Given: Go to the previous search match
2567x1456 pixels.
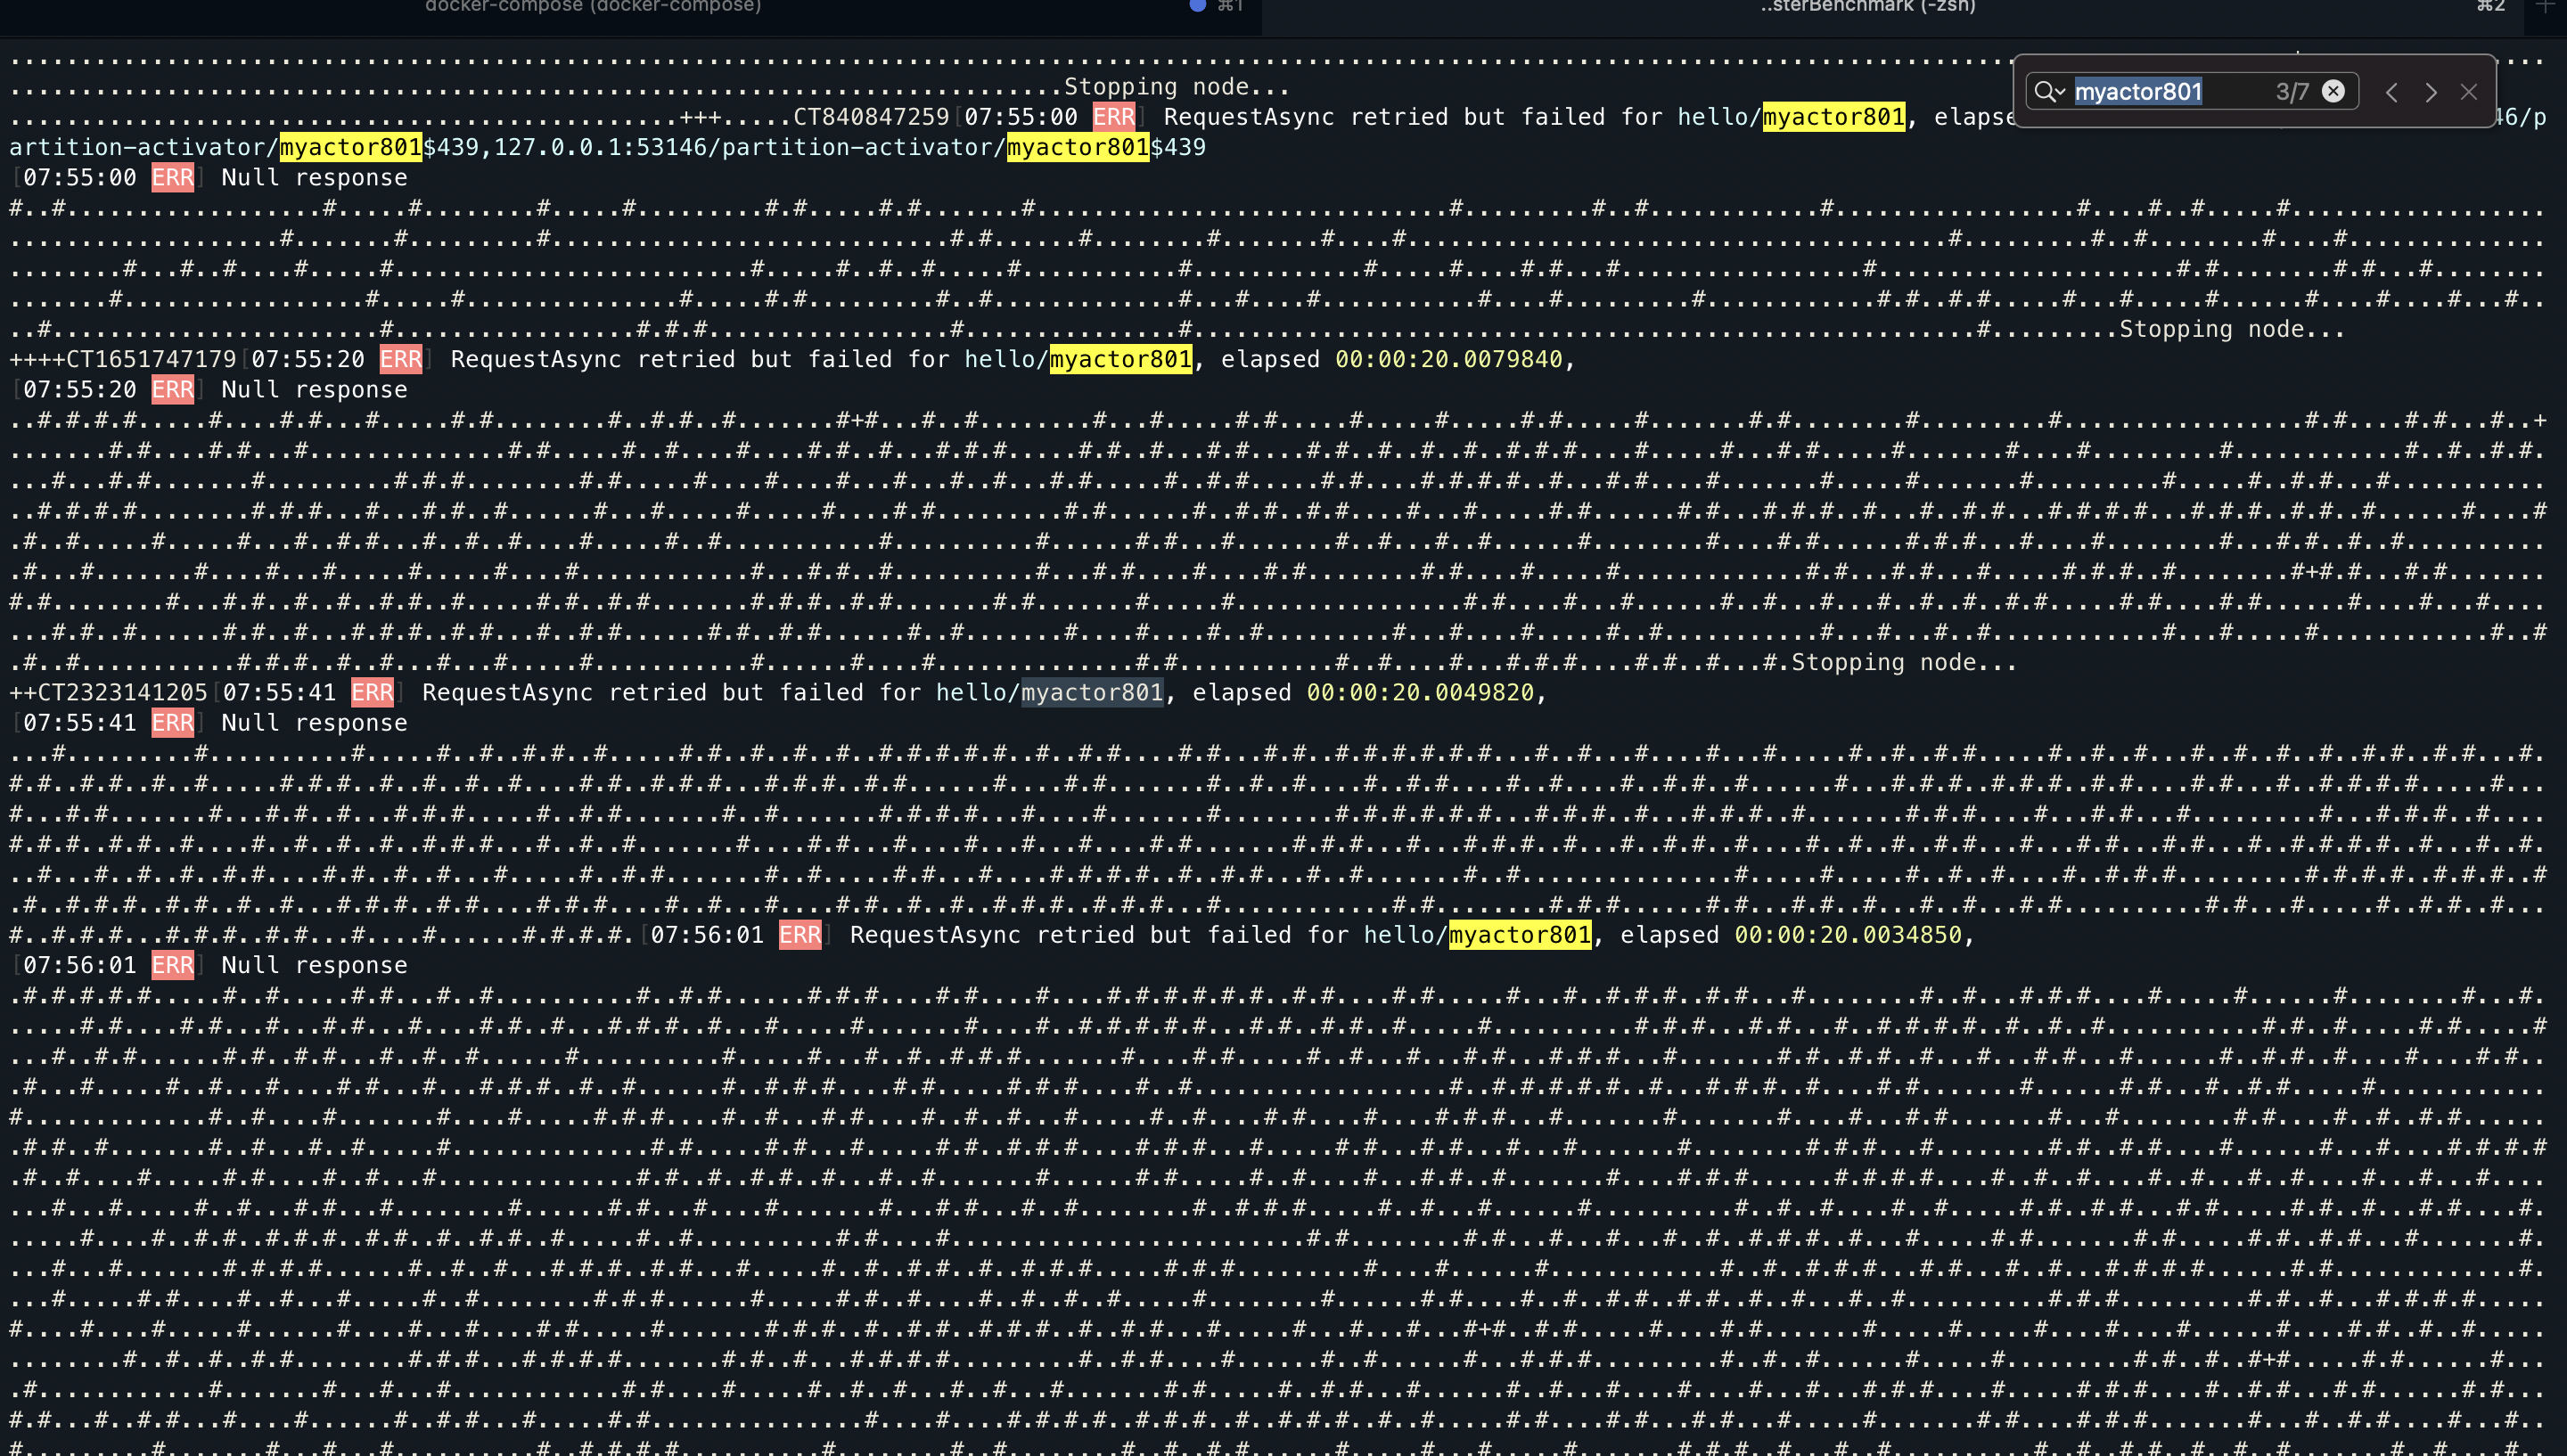Looking at the screenshot, I should pos(2392,93).
